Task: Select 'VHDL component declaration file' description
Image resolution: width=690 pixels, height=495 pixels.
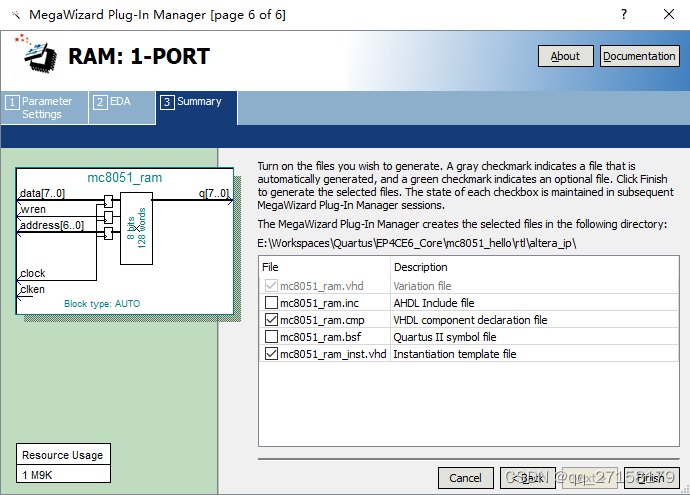Action: pos(470,320)
